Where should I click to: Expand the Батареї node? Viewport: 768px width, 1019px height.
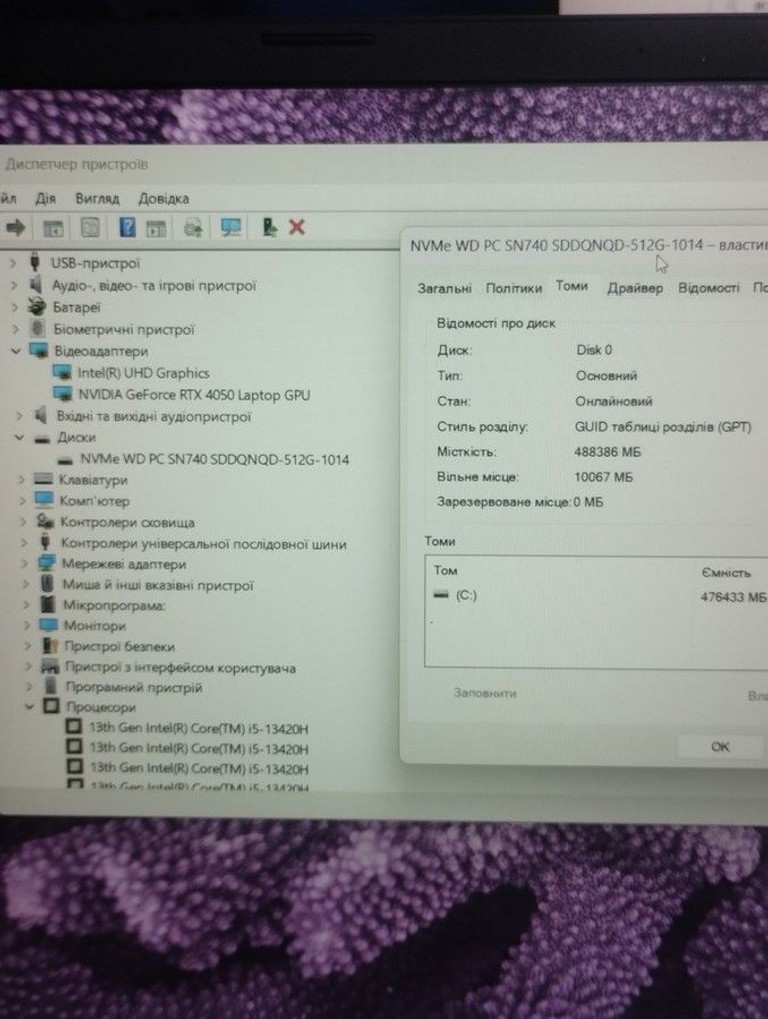(14, 307)
